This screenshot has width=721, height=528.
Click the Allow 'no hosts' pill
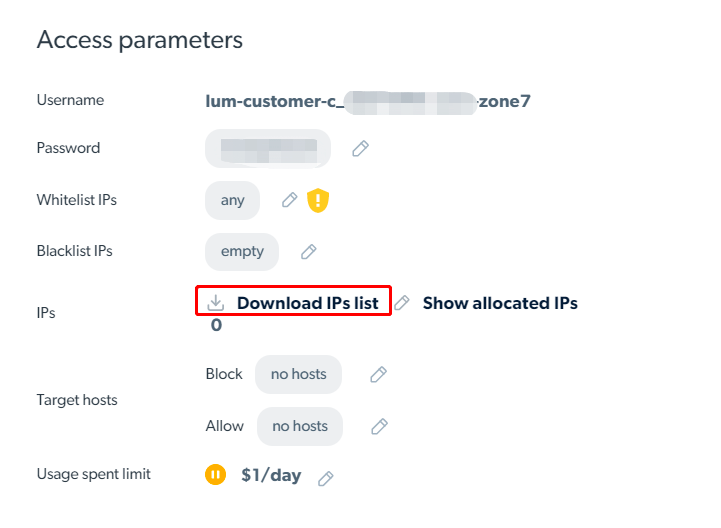[300, 426]
